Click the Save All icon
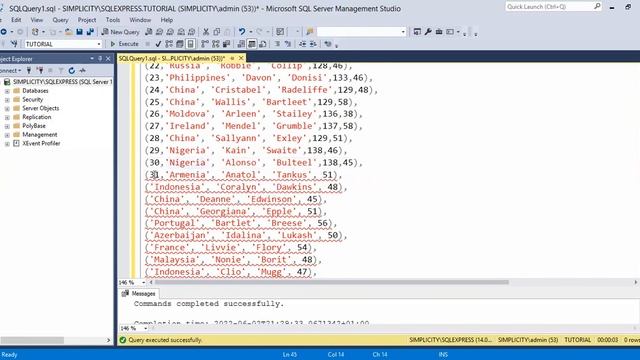This screenshot has height=360, width=640. [x=90, y=31]
